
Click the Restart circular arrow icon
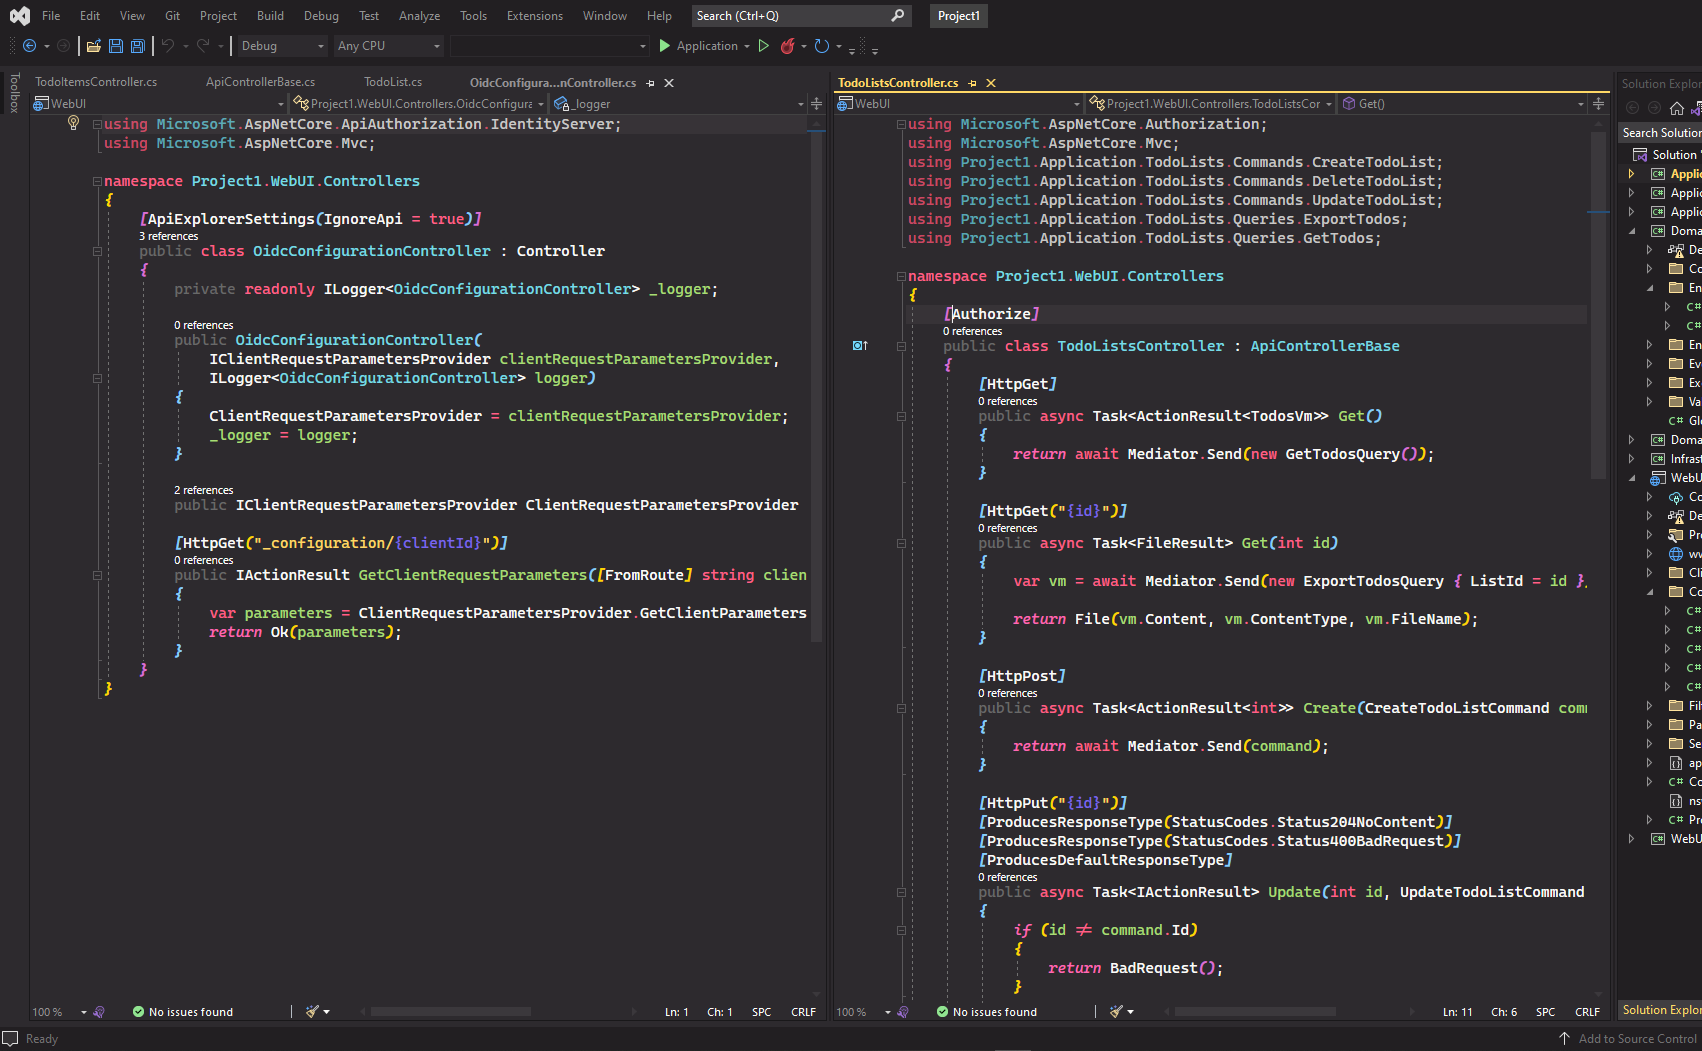pos(822,46)
